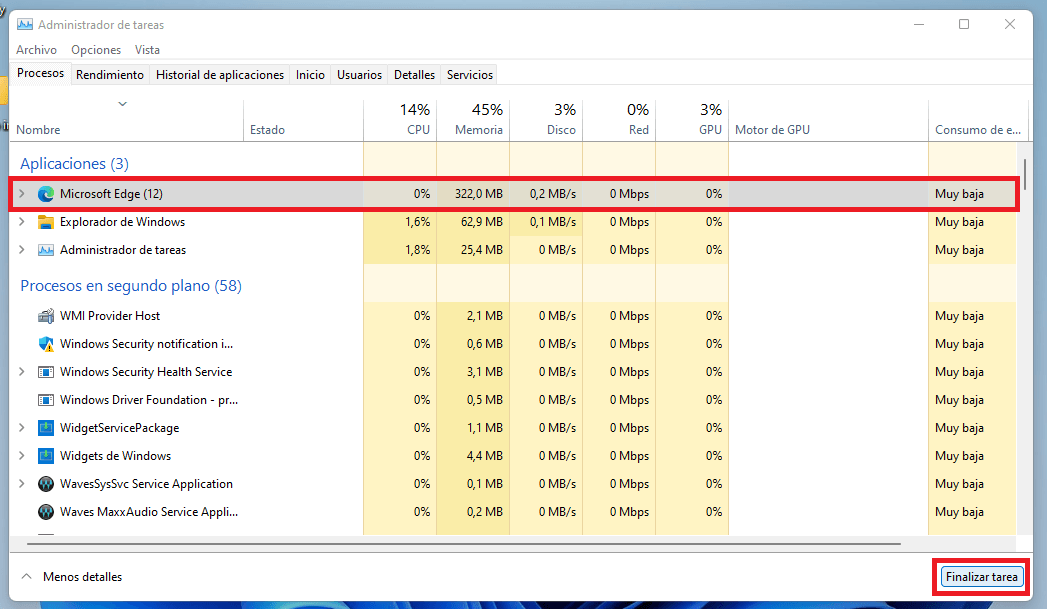Click the Windows Security notification shield icon
This screenshot has width=1047, height=609.
(x=45, y=344)
